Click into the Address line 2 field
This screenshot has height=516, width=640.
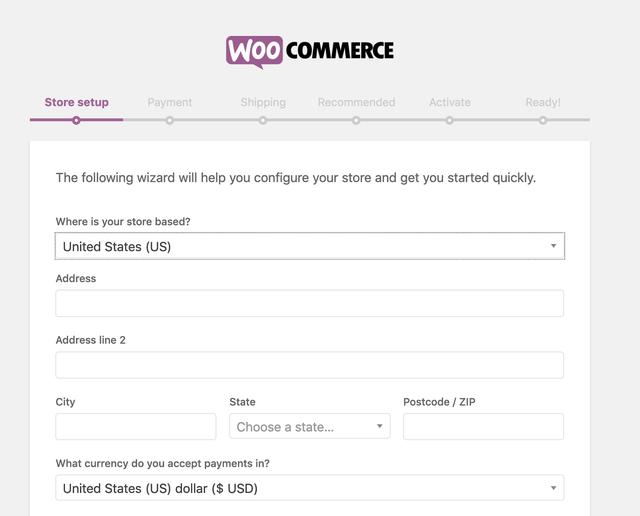(310, 365)
